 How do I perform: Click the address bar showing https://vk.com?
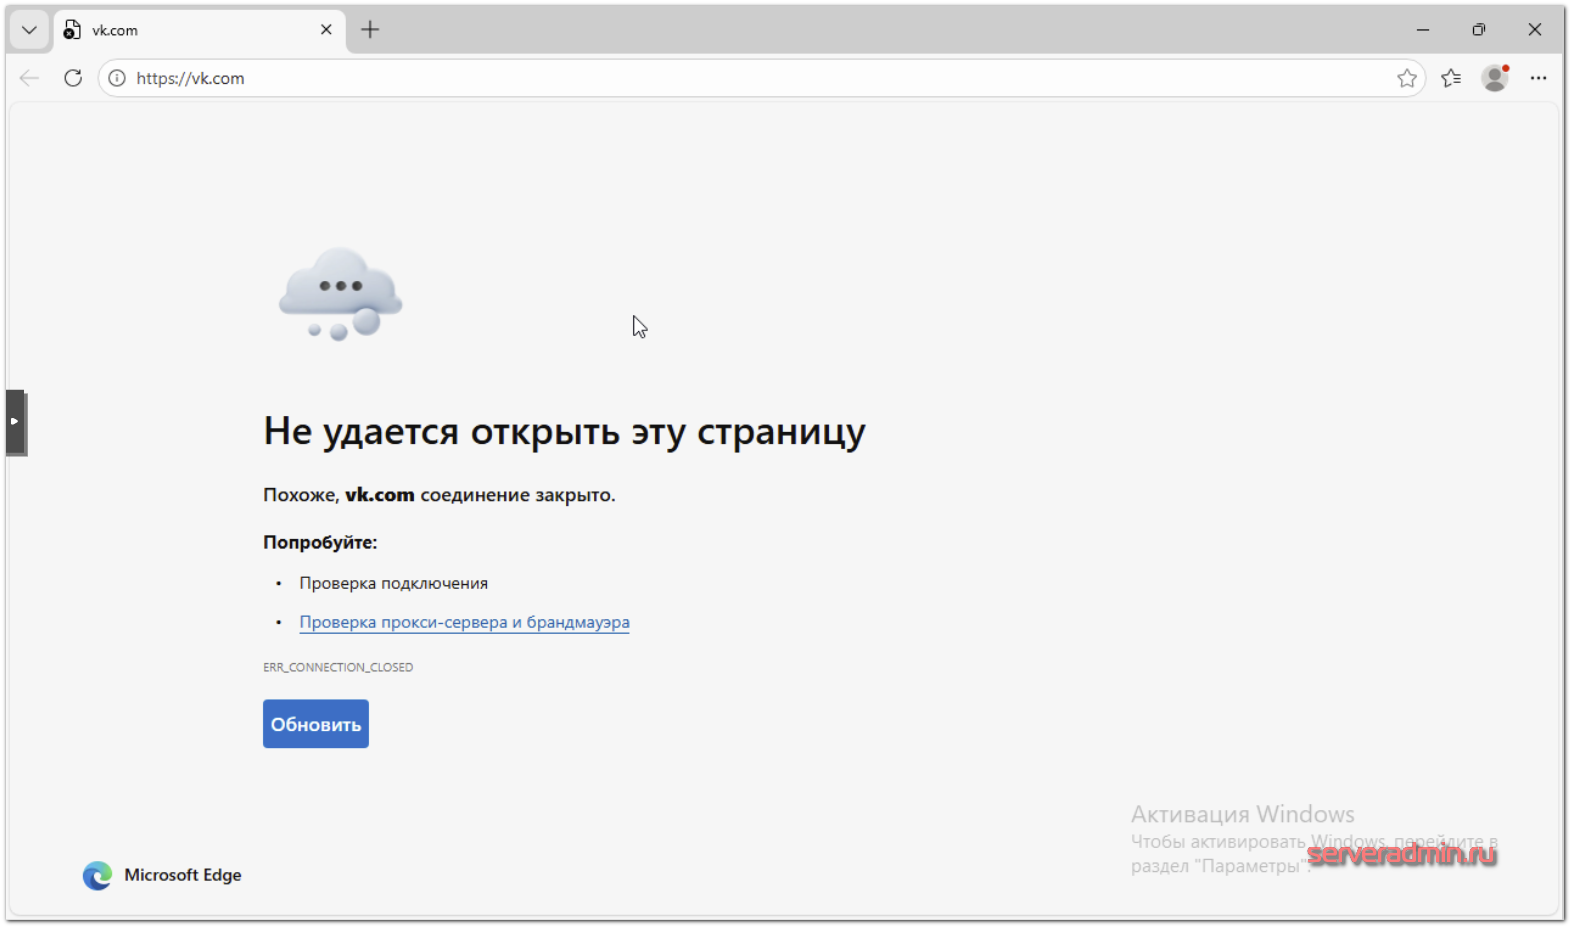point(700,78)
